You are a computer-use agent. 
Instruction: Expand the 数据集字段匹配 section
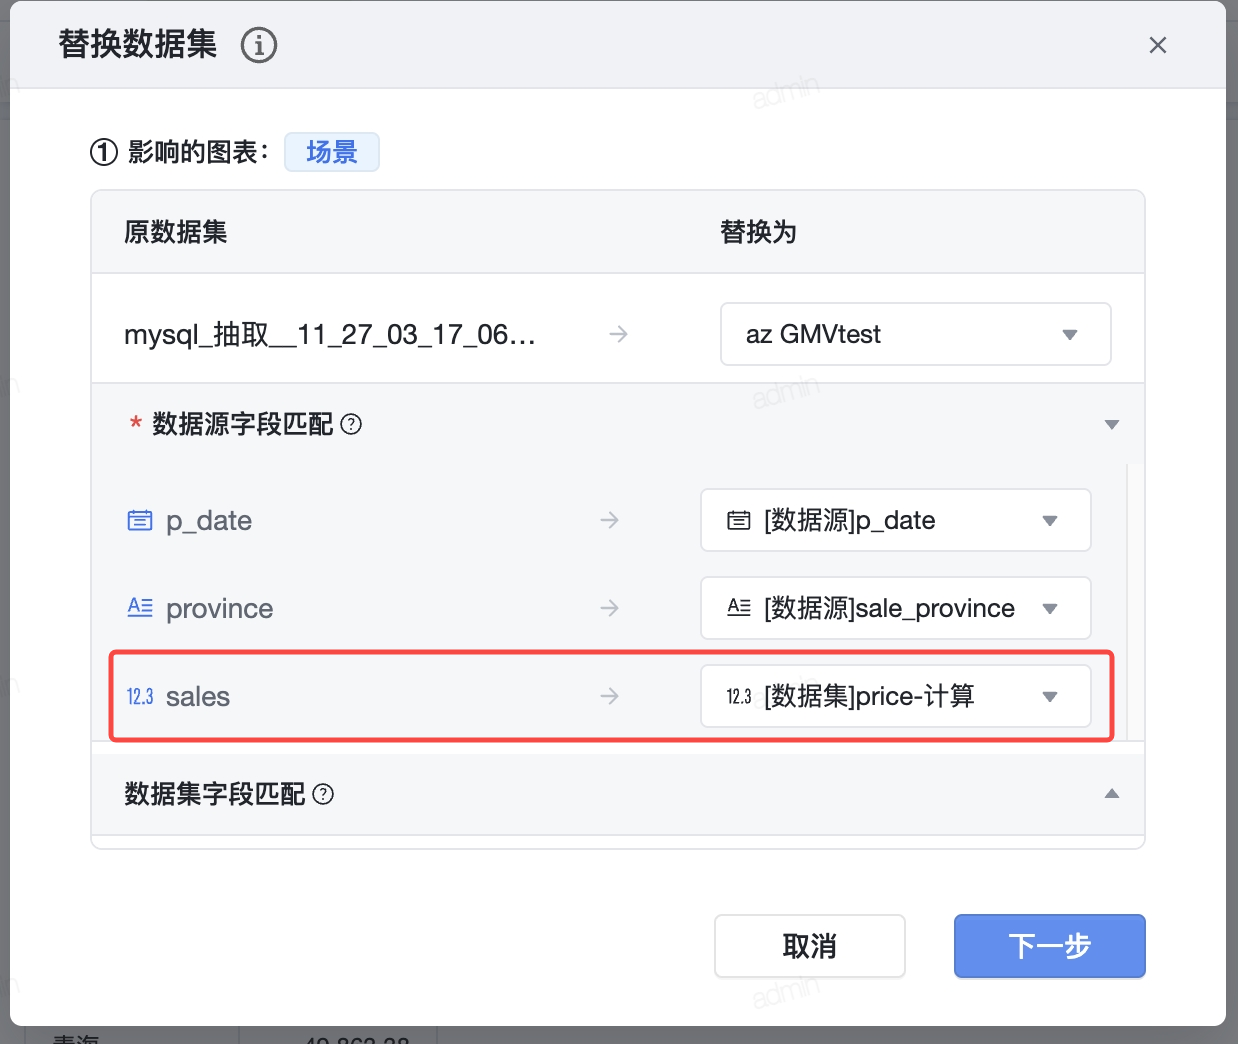click(1111, 794)
